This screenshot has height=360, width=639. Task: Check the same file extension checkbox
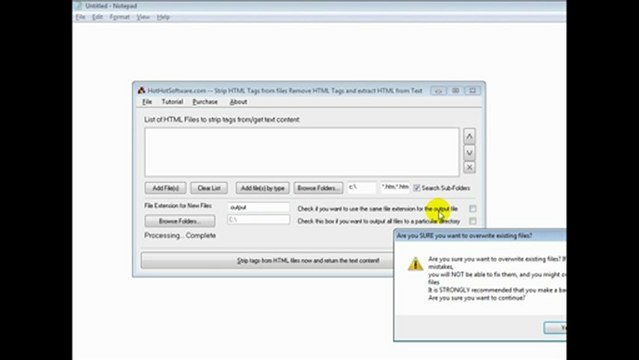pyautogui.click(x=472, y=209)
